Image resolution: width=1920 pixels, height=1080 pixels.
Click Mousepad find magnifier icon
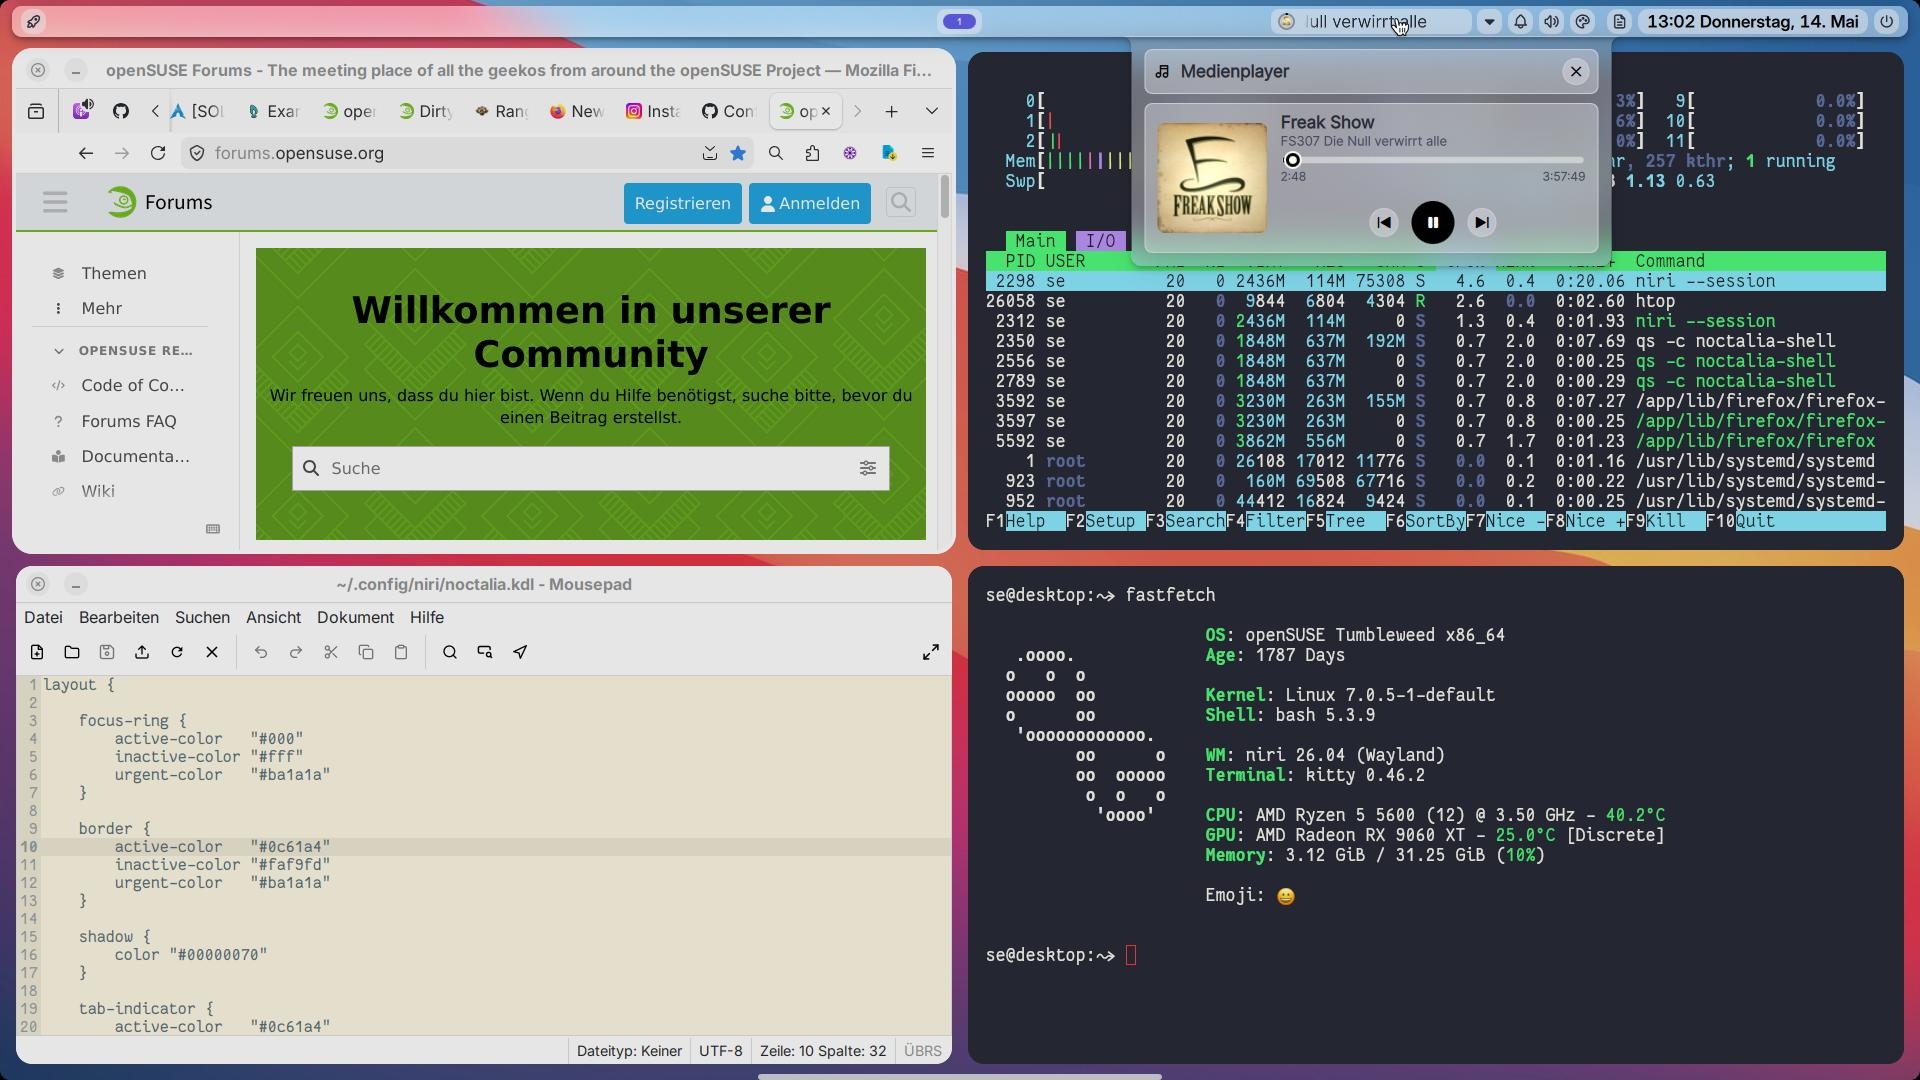click(x=450, y=652)
